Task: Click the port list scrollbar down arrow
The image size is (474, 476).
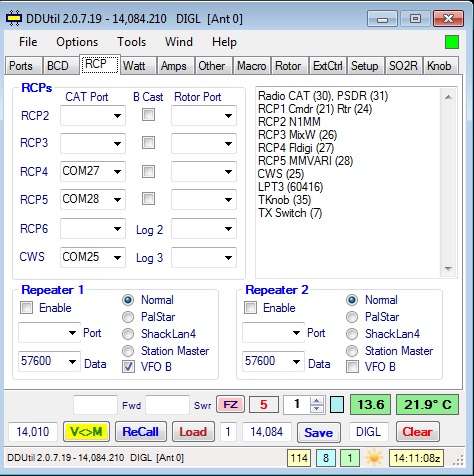Action: coord(448,269)
